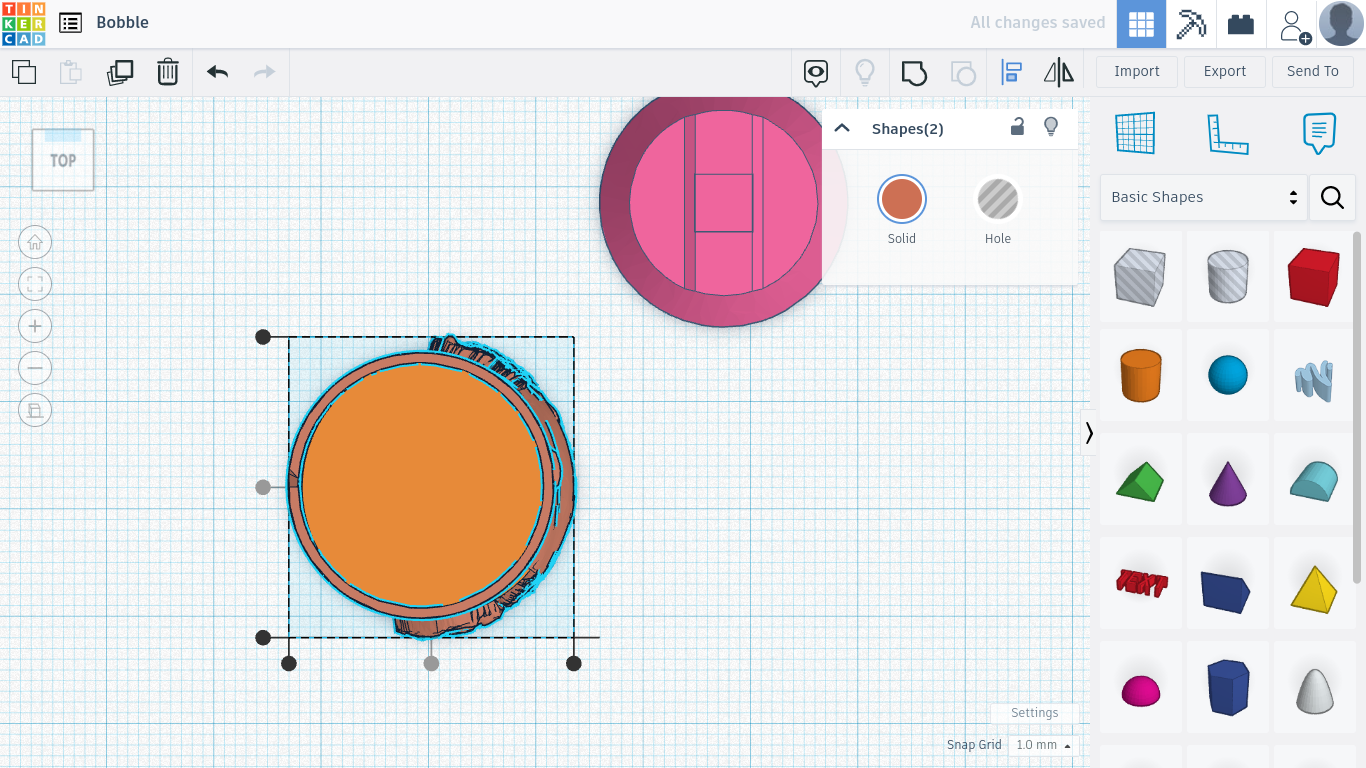This screenshot has width=1366, height=768.
Task: Open the designs list icon beside Bobble
Action: point(70,23)
